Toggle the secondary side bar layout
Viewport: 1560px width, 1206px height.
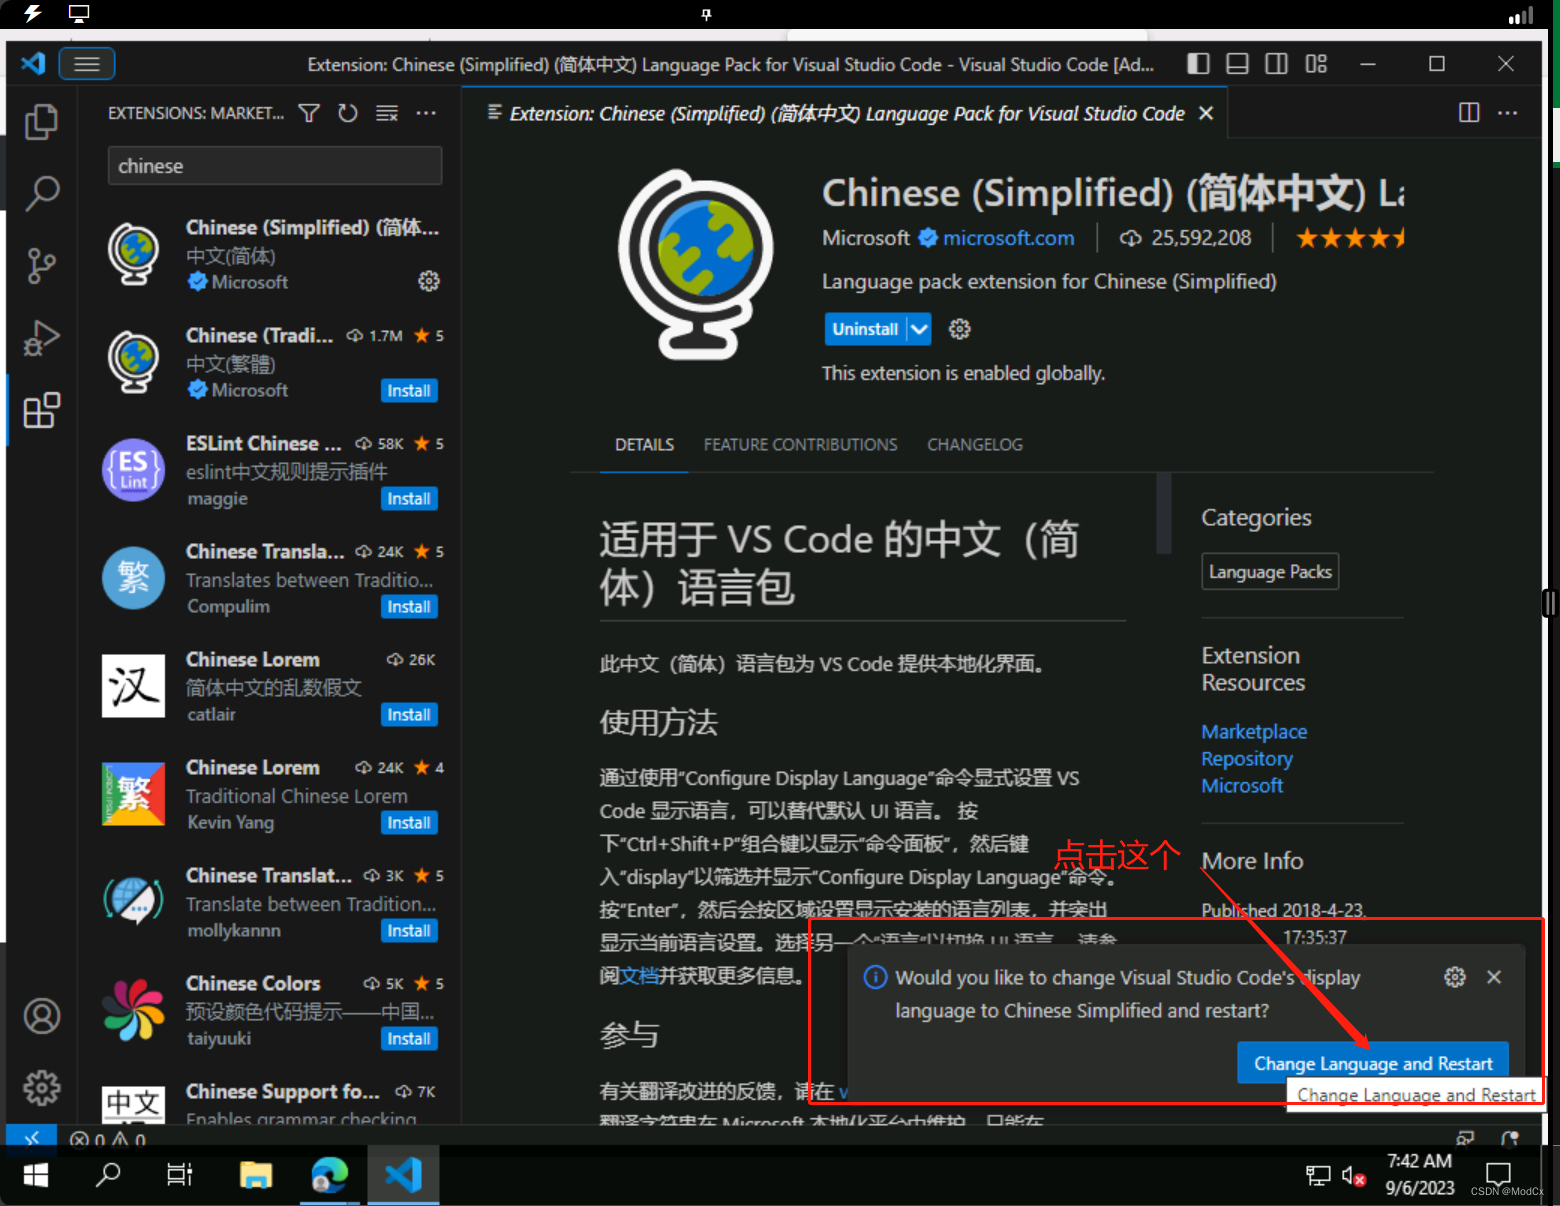(1277, 64)
